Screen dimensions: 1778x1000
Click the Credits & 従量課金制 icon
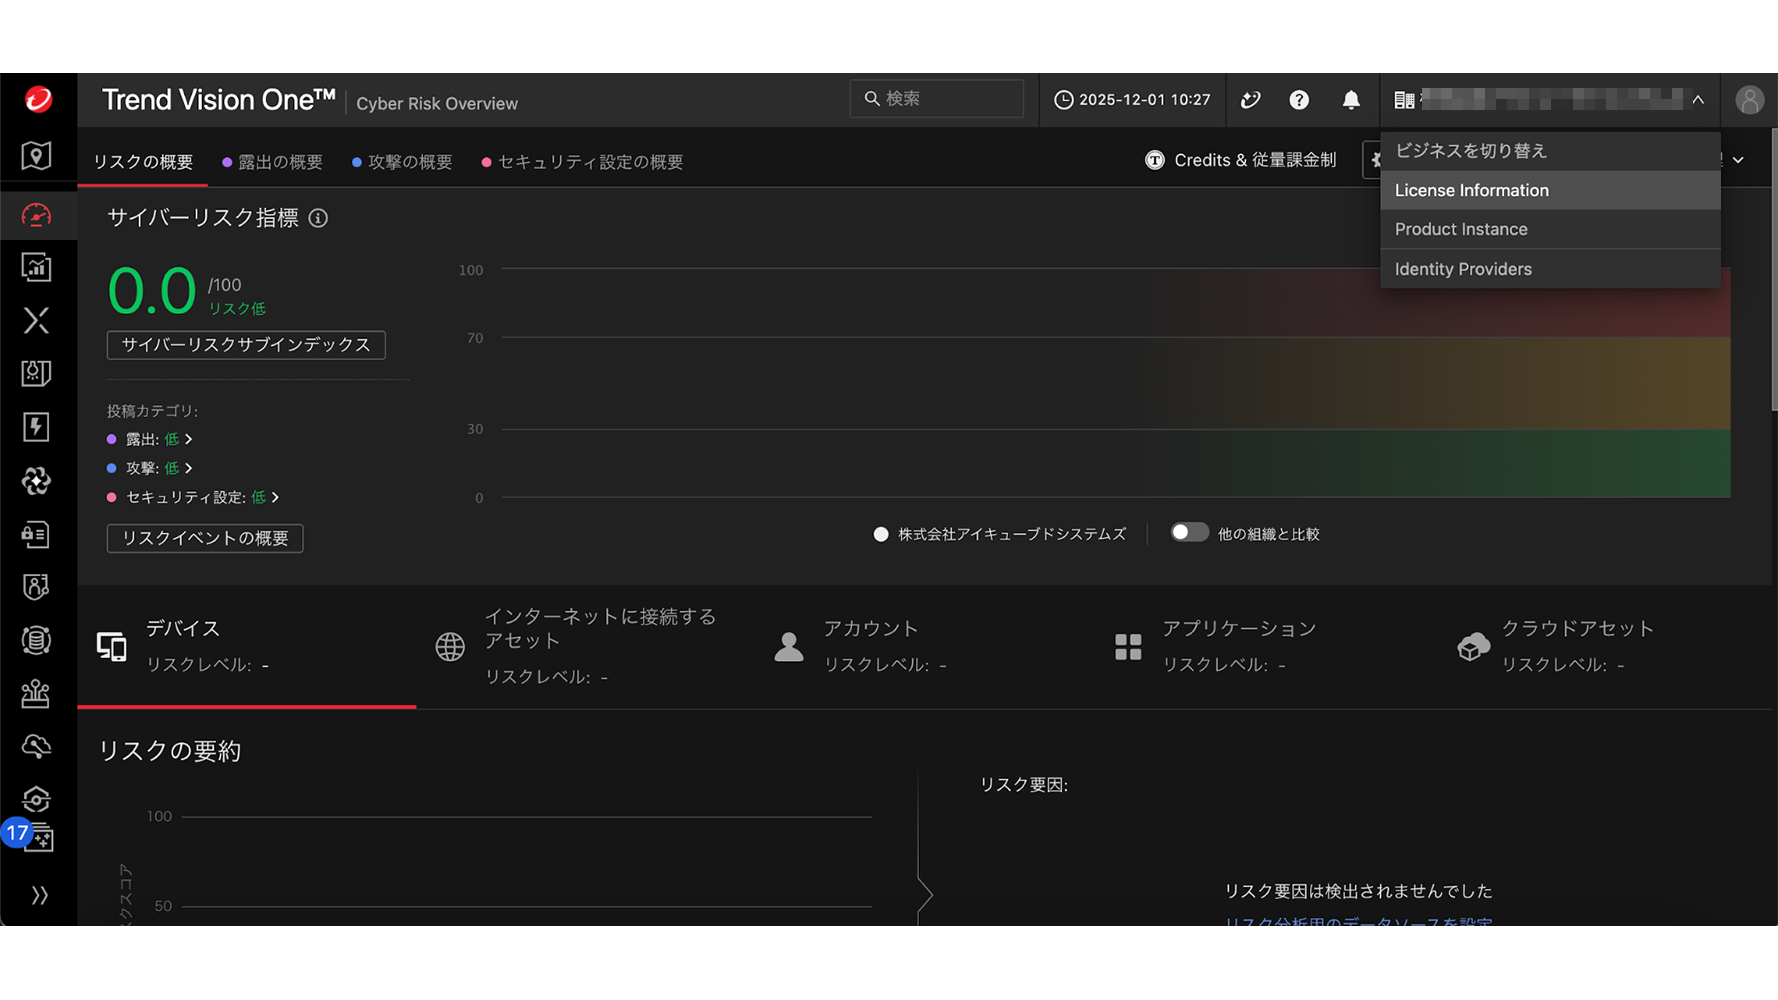(x=1154, y=160)
